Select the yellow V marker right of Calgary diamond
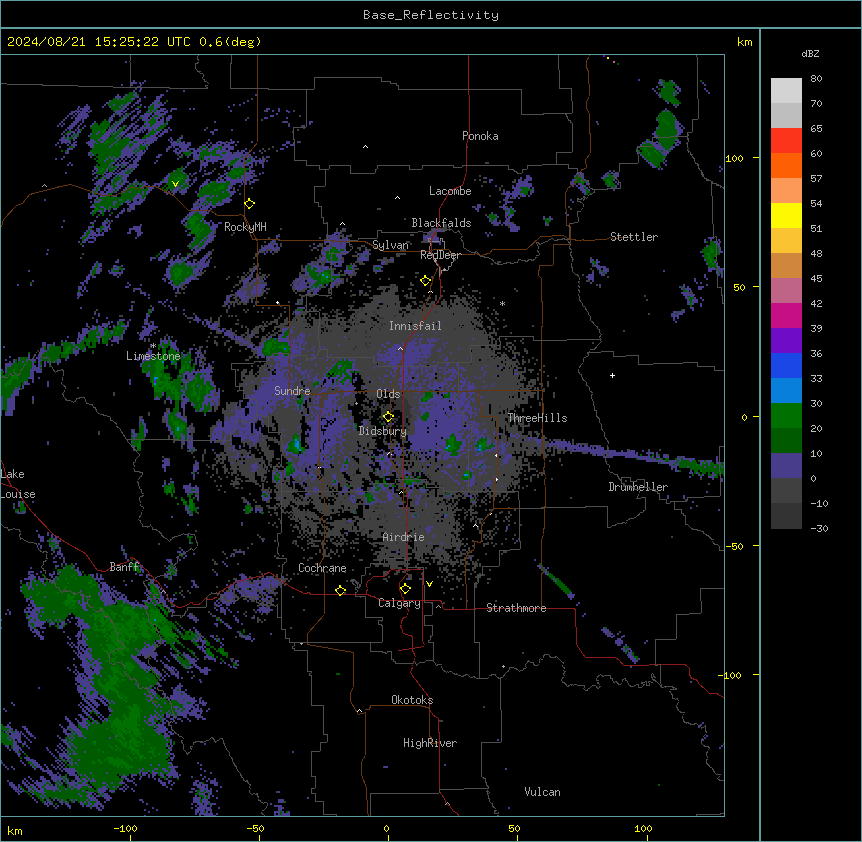 pyautogui.click(x=429, y=584)
